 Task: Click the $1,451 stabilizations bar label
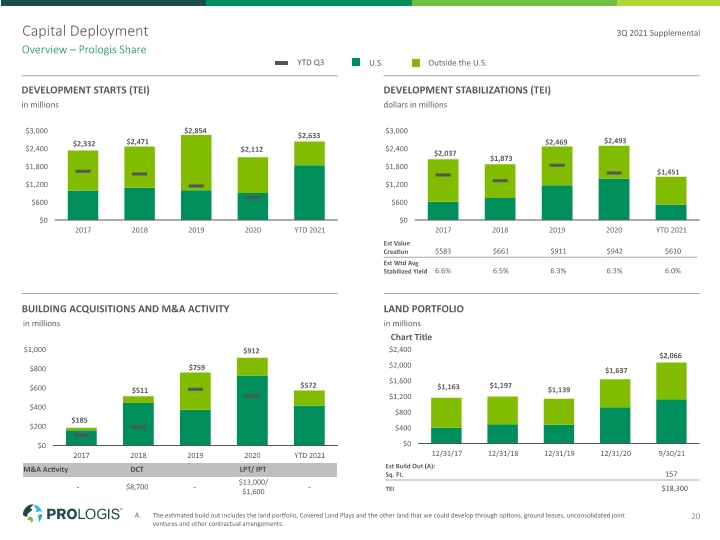[668, 172]
